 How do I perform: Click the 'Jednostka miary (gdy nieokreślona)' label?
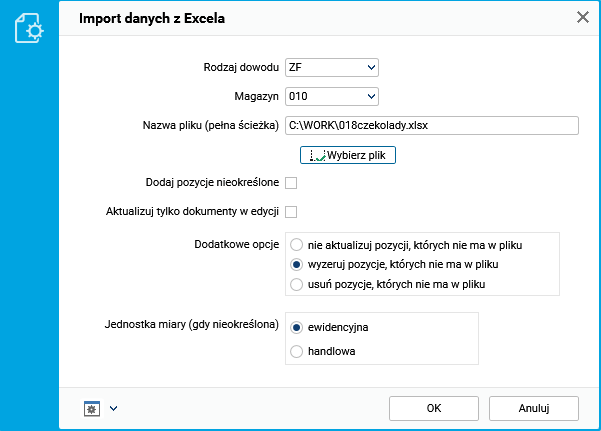coord(190,325)
